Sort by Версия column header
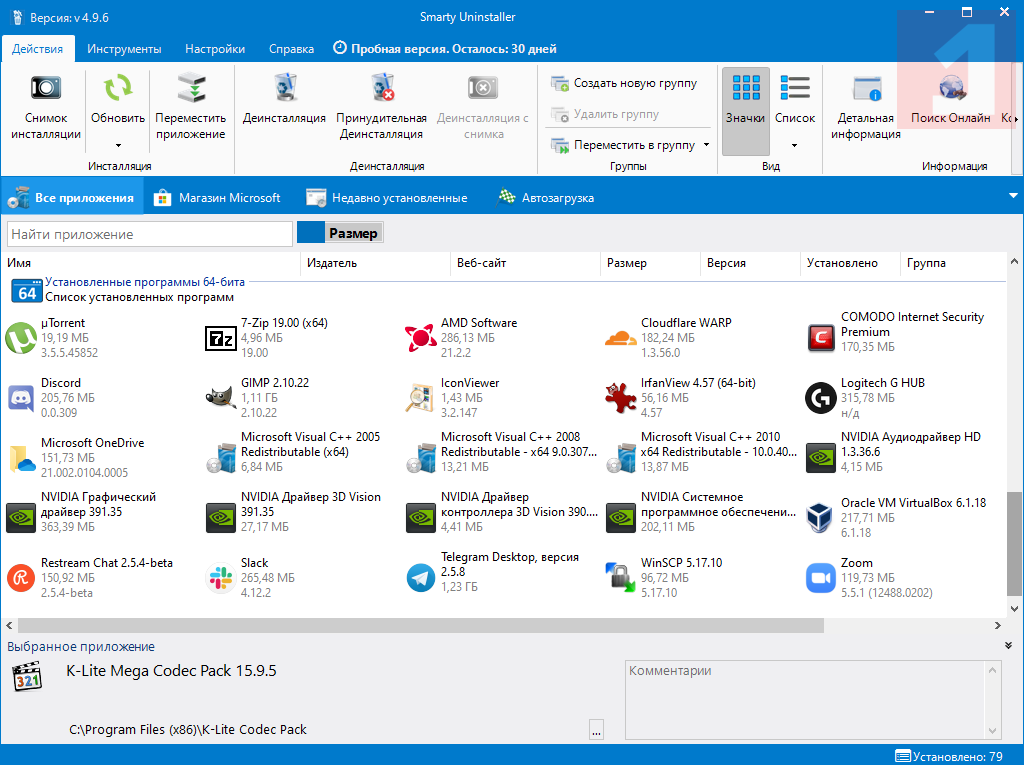 [x=750, y=263]
